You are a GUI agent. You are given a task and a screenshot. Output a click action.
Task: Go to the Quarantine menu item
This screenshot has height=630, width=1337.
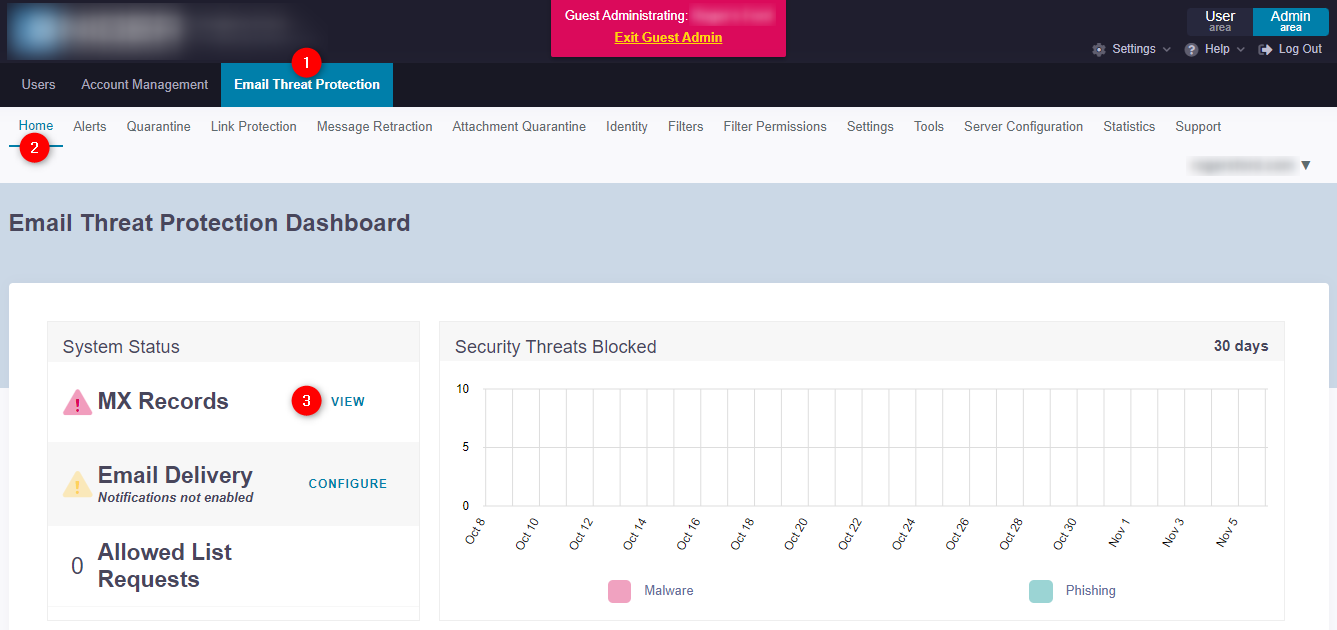point(158,127)
